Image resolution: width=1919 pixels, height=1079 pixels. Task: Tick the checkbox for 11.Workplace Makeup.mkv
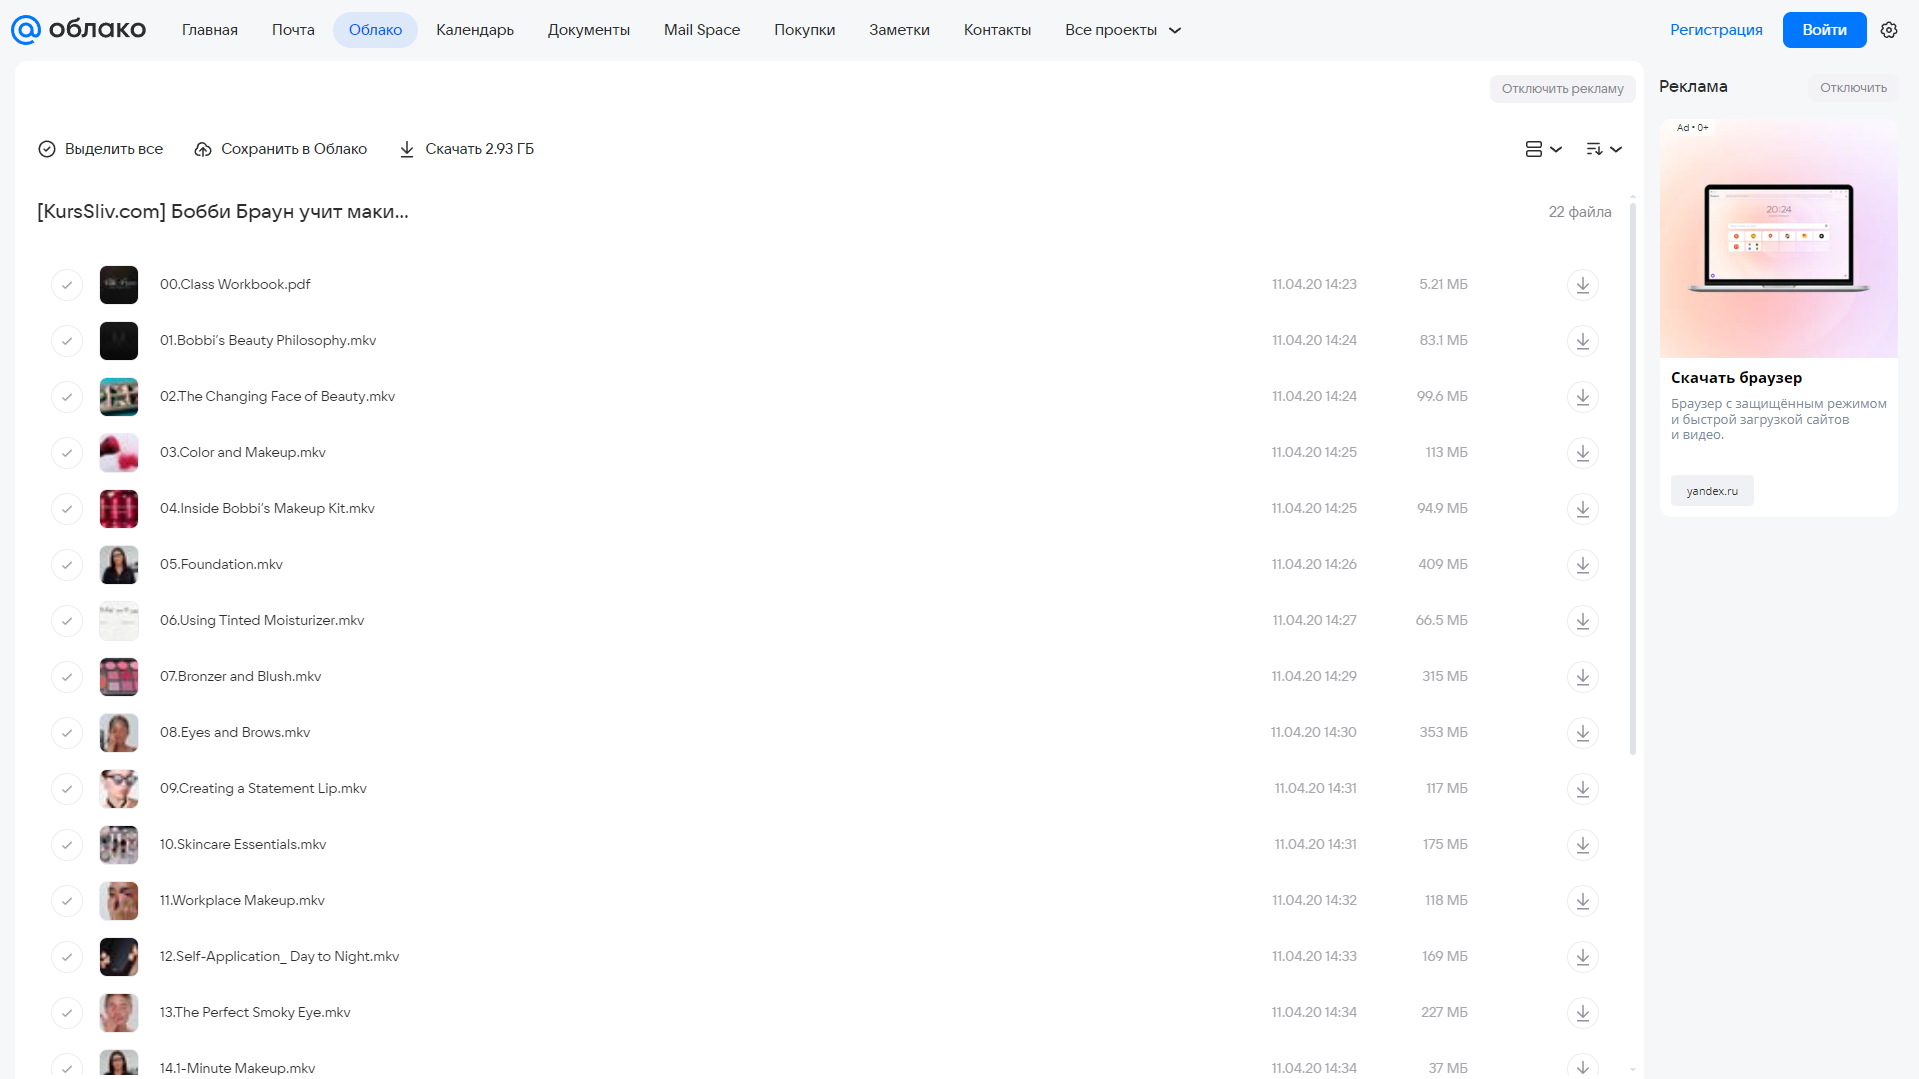point(67,901)
